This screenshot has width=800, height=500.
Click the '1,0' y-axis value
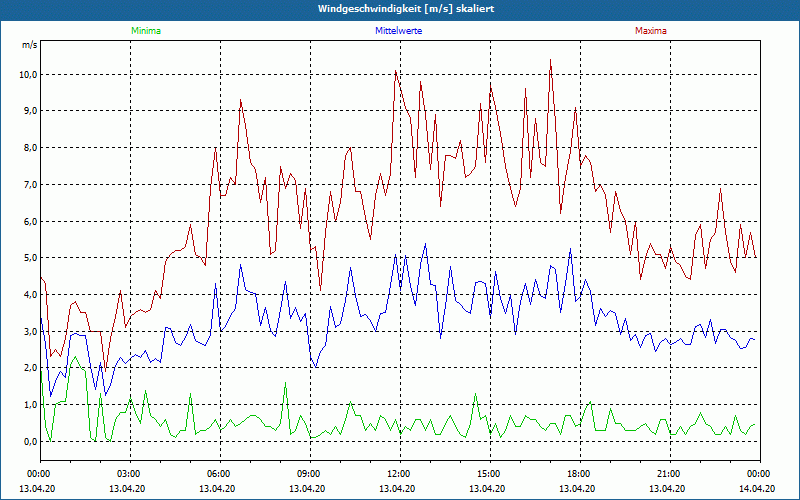pos(30,405)
